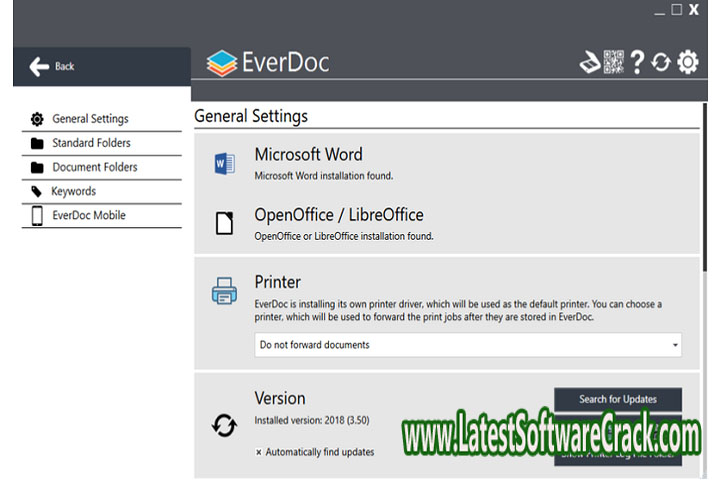Open the QR code icon
Viewport: 720px width, 480px height.
[613, 63]
